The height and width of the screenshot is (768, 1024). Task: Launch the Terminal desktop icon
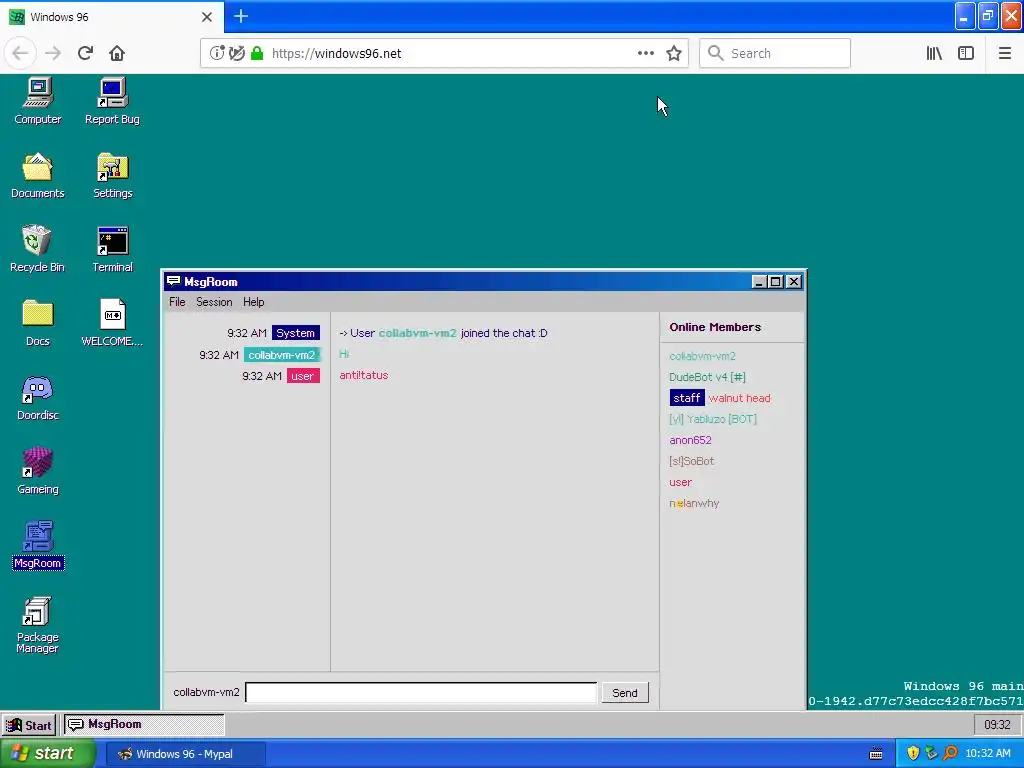[112, 249]
